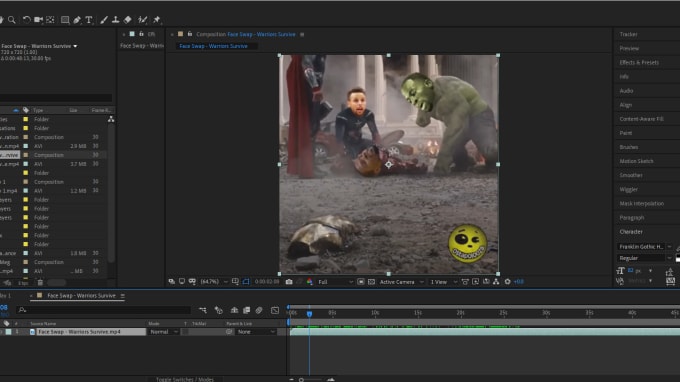Open blending Mode dropdown showing Normal
Screen dimensions: 680x382
[163, 332]
